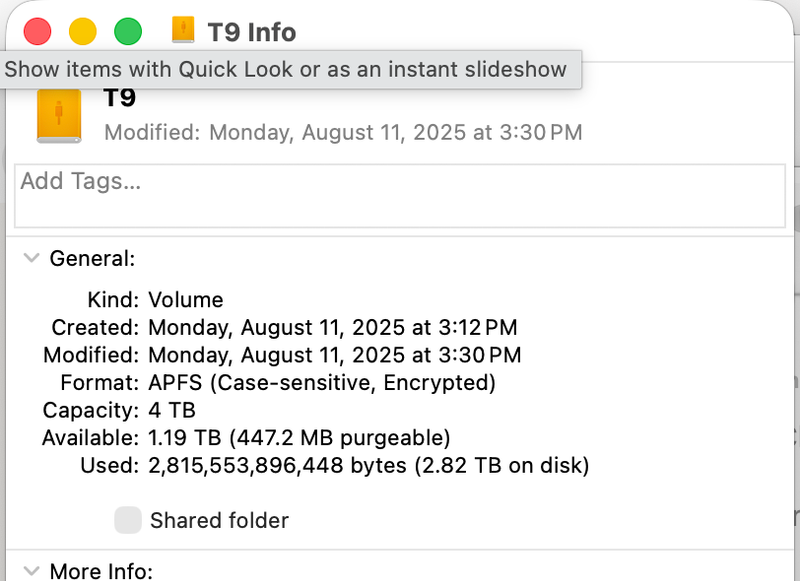Expand the More Info section chevron
The height and width of the screenshot is (581, 800).
31,571
